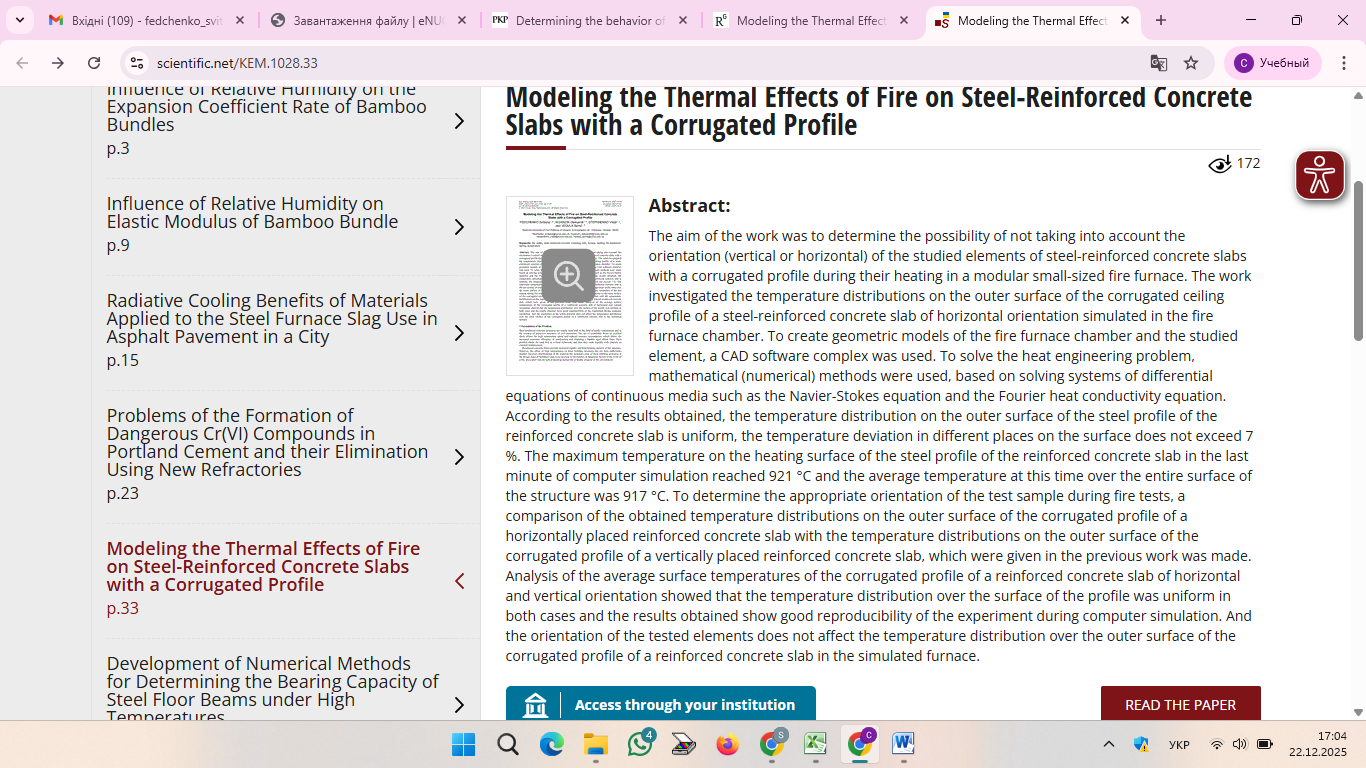Click Access through your institution button
1366x768 pixels.
click(x=660, y=704)
